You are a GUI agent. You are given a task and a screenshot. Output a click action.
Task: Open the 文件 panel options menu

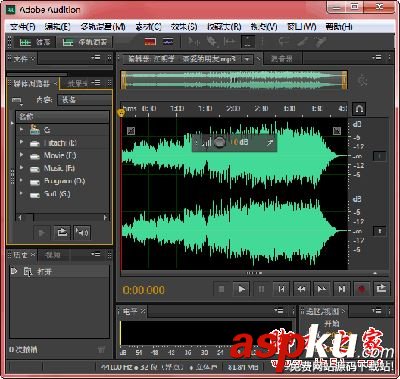click(x=96, y=58)
